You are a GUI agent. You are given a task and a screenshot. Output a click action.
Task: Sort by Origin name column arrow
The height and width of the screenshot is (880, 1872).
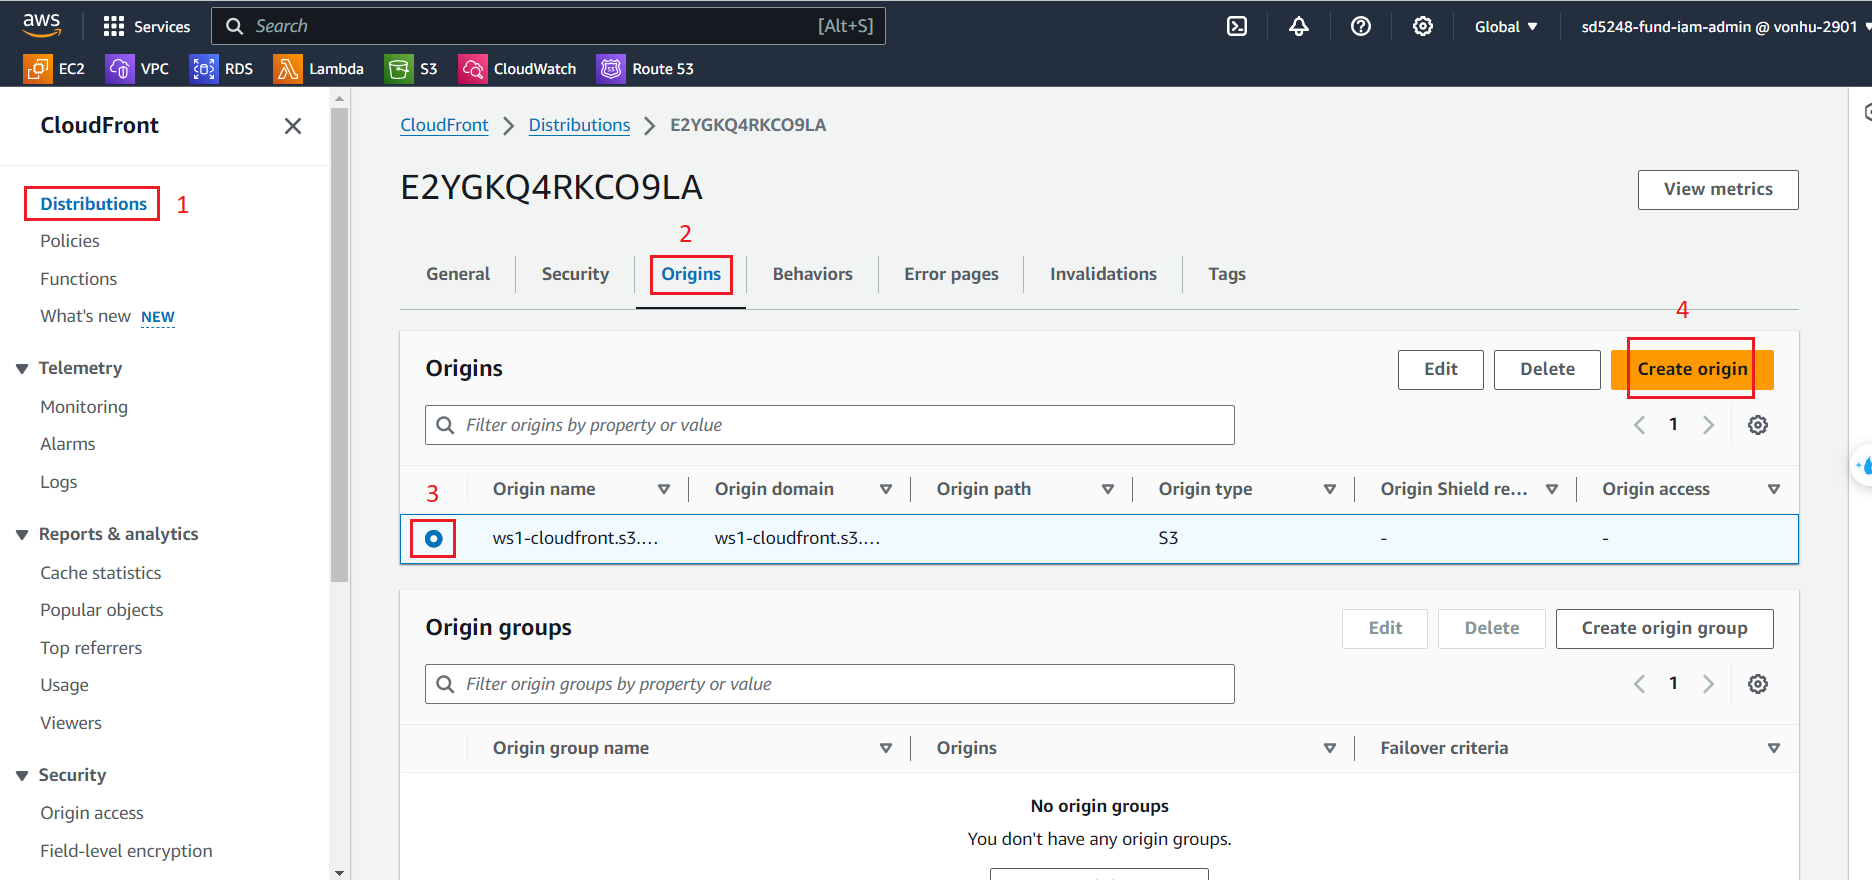664,489
